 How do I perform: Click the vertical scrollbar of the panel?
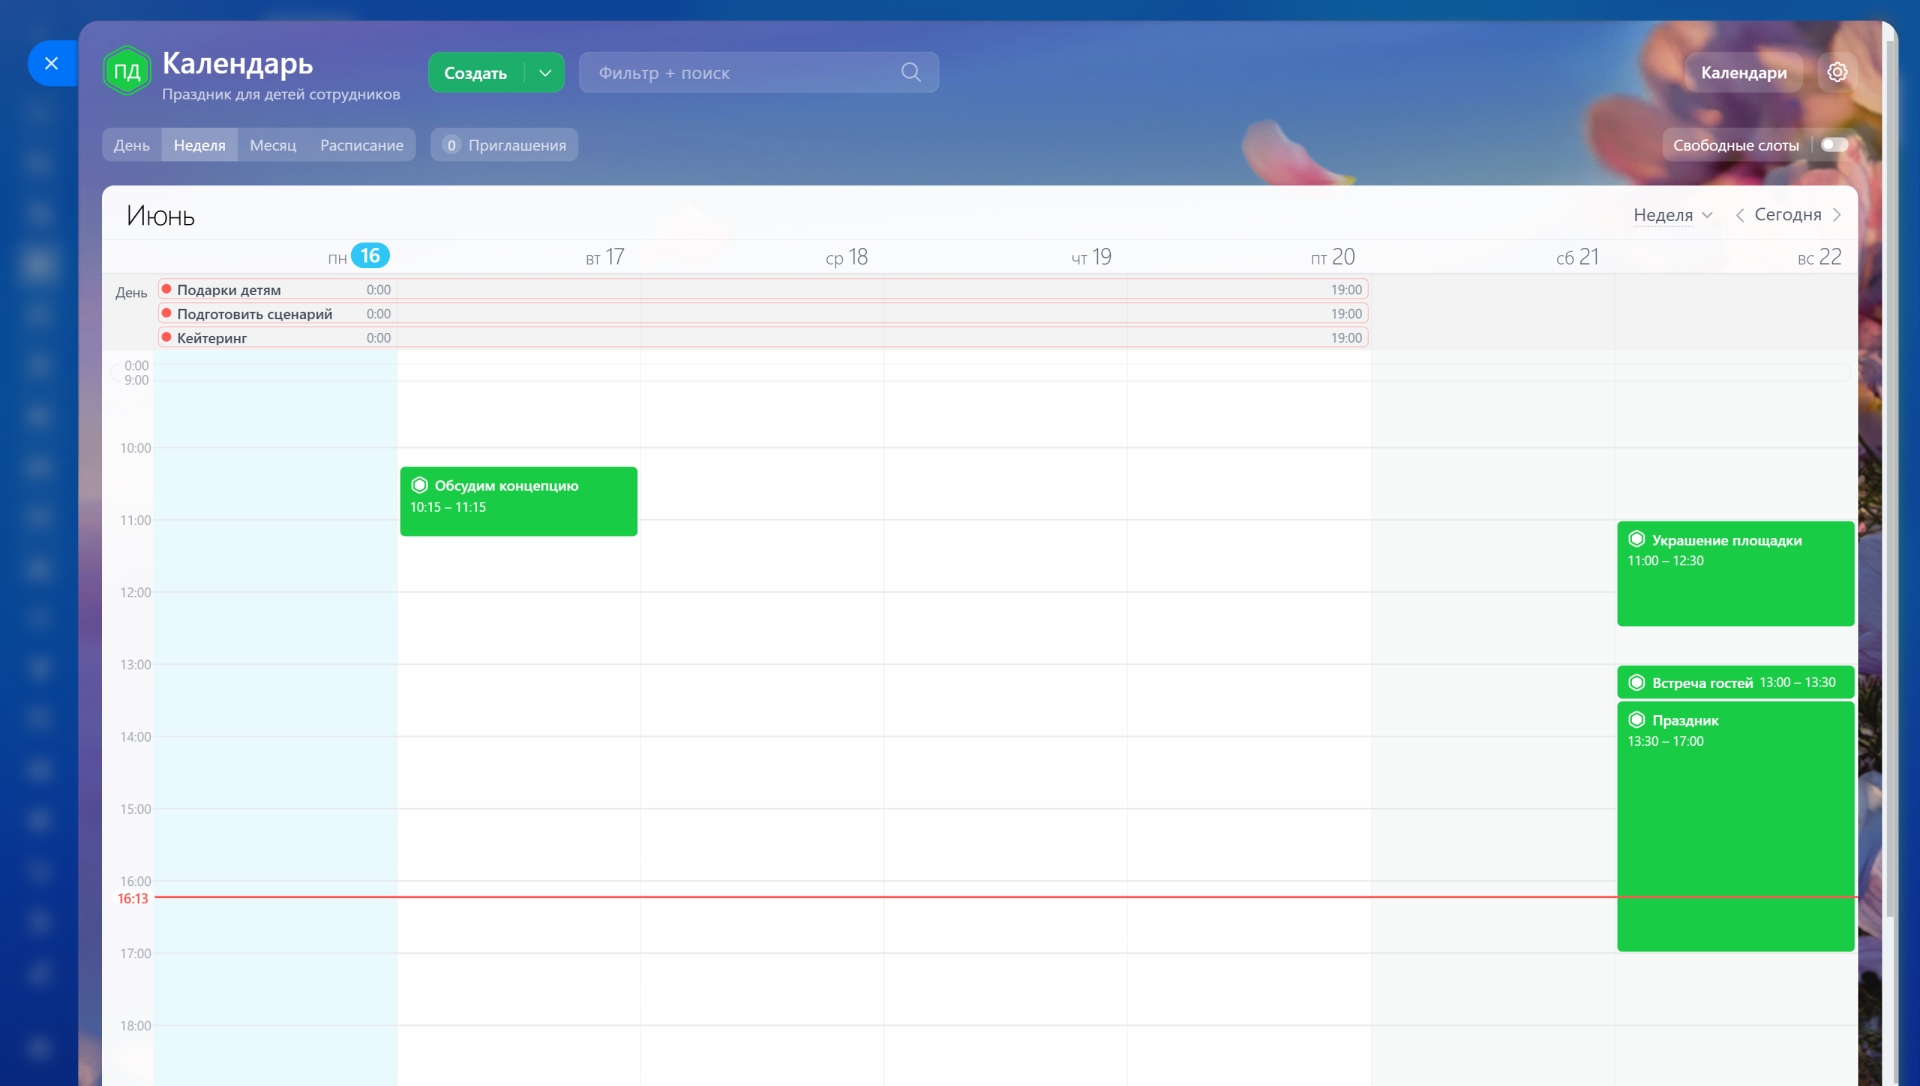[1890, 480]
